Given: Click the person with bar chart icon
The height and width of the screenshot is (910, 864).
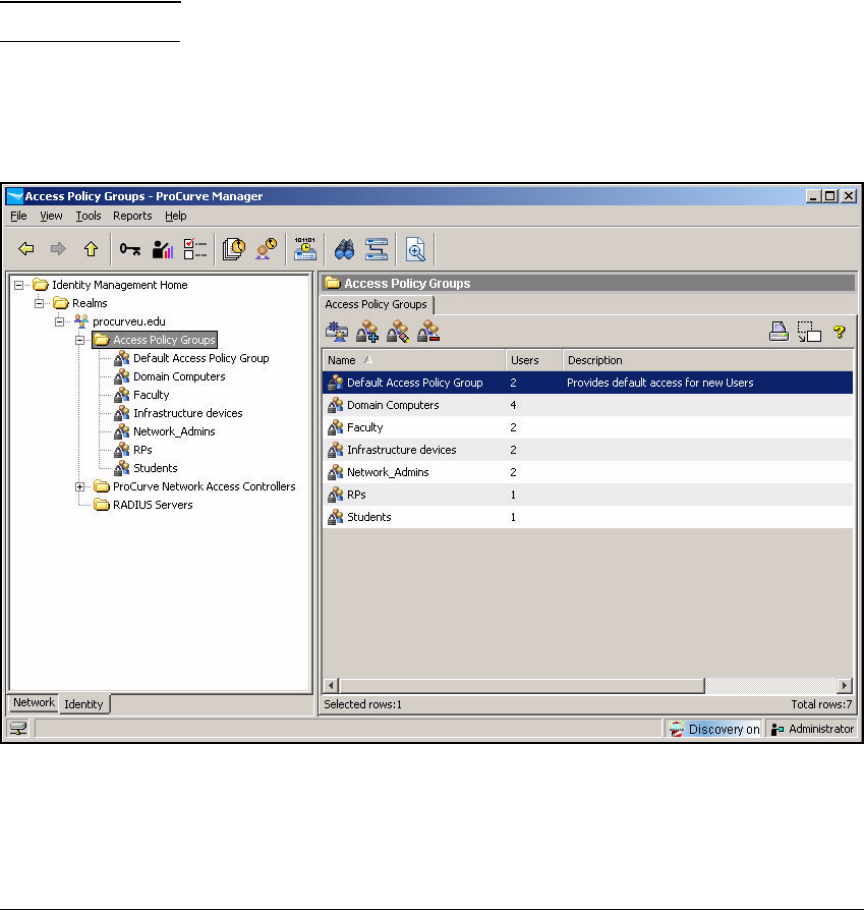Looking at the screenshot, I should click(162, 250).
